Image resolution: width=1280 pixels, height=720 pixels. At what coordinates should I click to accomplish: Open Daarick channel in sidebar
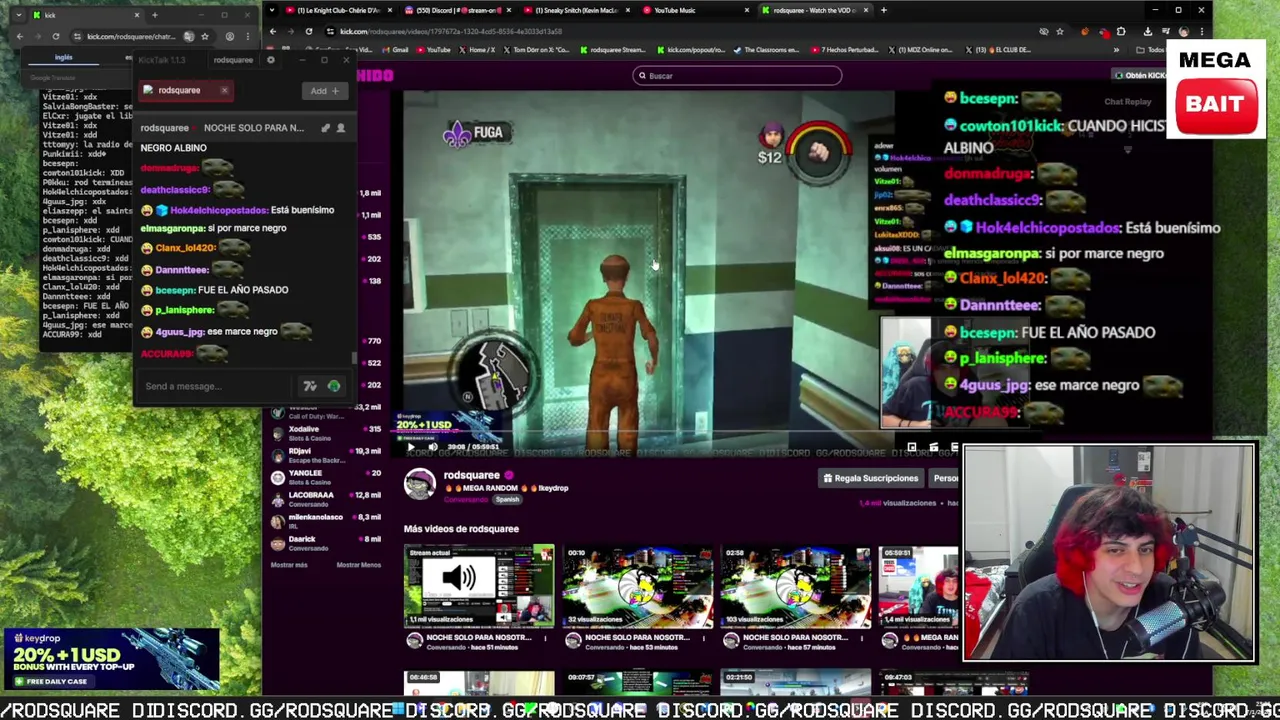pos(325,543)
